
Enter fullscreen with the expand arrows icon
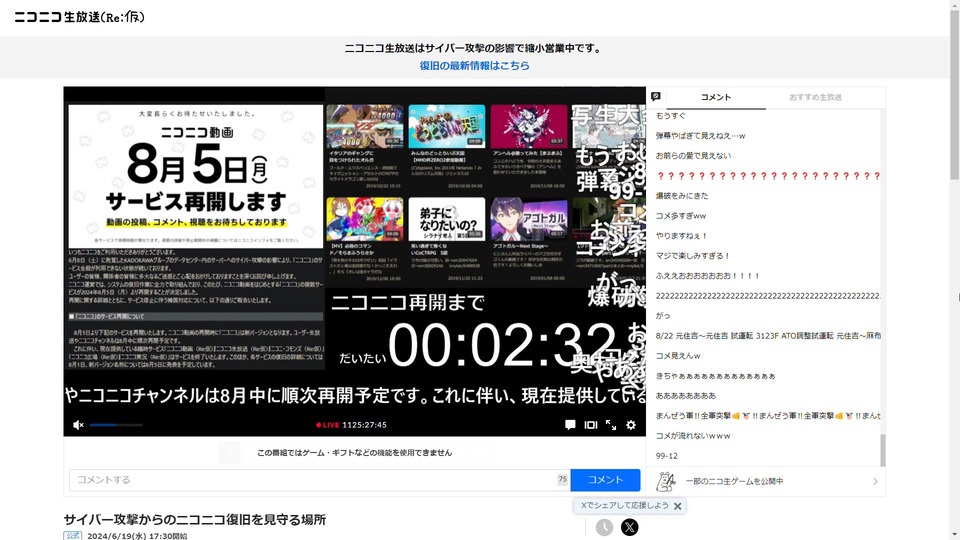click(x=611, y=425)
